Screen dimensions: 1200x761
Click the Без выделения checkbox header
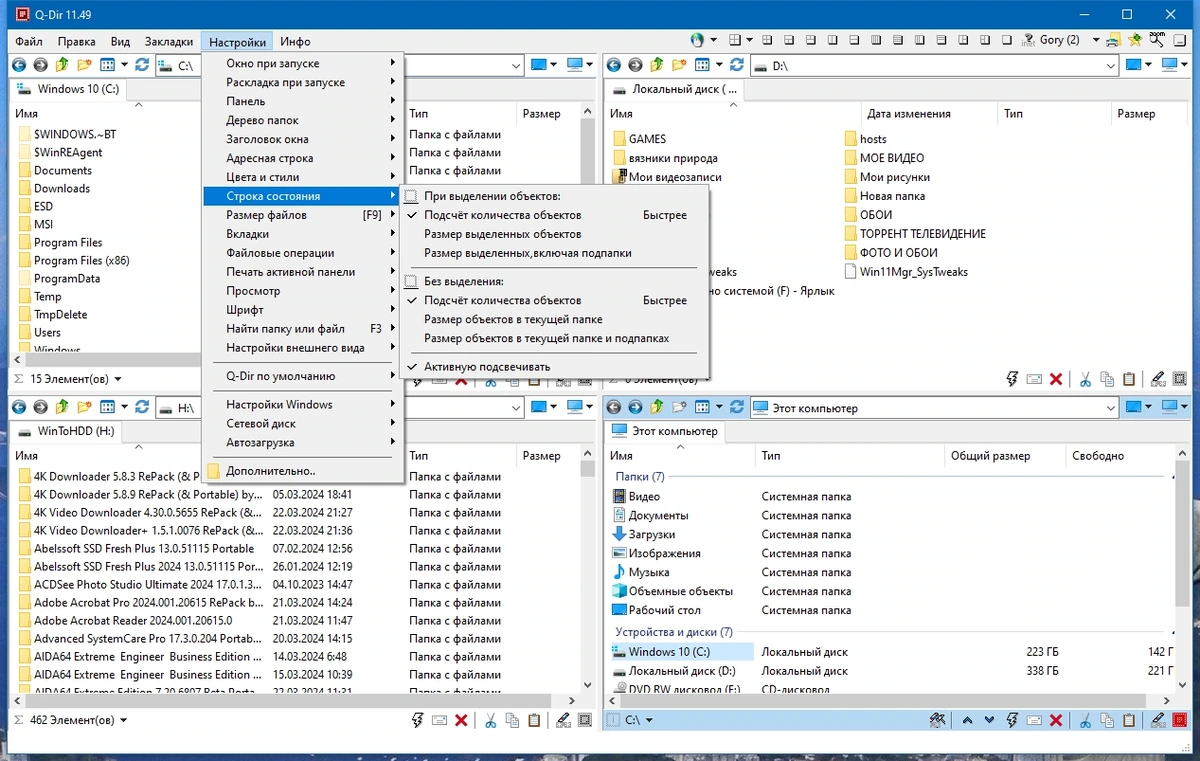pyautogui.click(x=411, y=281)
